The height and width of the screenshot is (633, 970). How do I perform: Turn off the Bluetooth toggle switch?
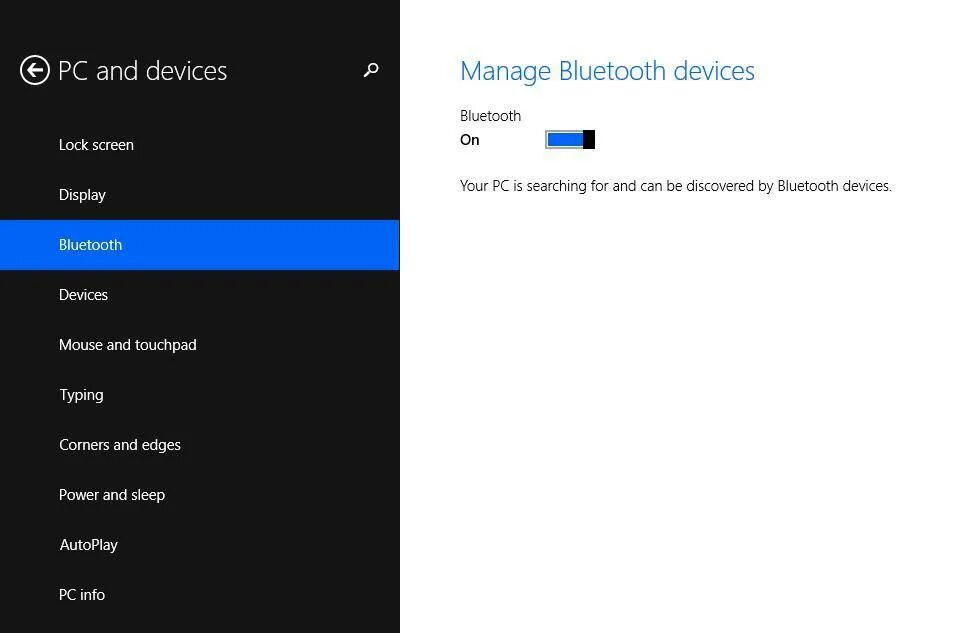(x=570, y=140)
